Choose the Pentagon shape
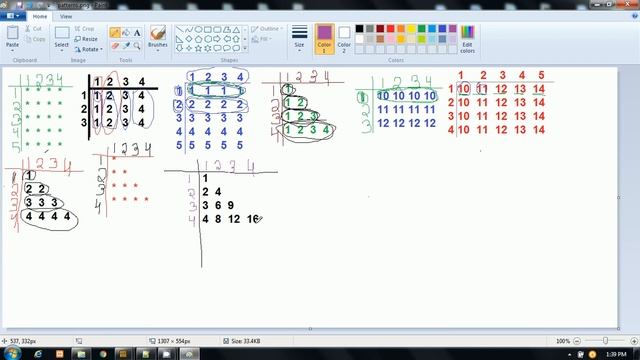640x360 pixels. [x=198, y=39]
